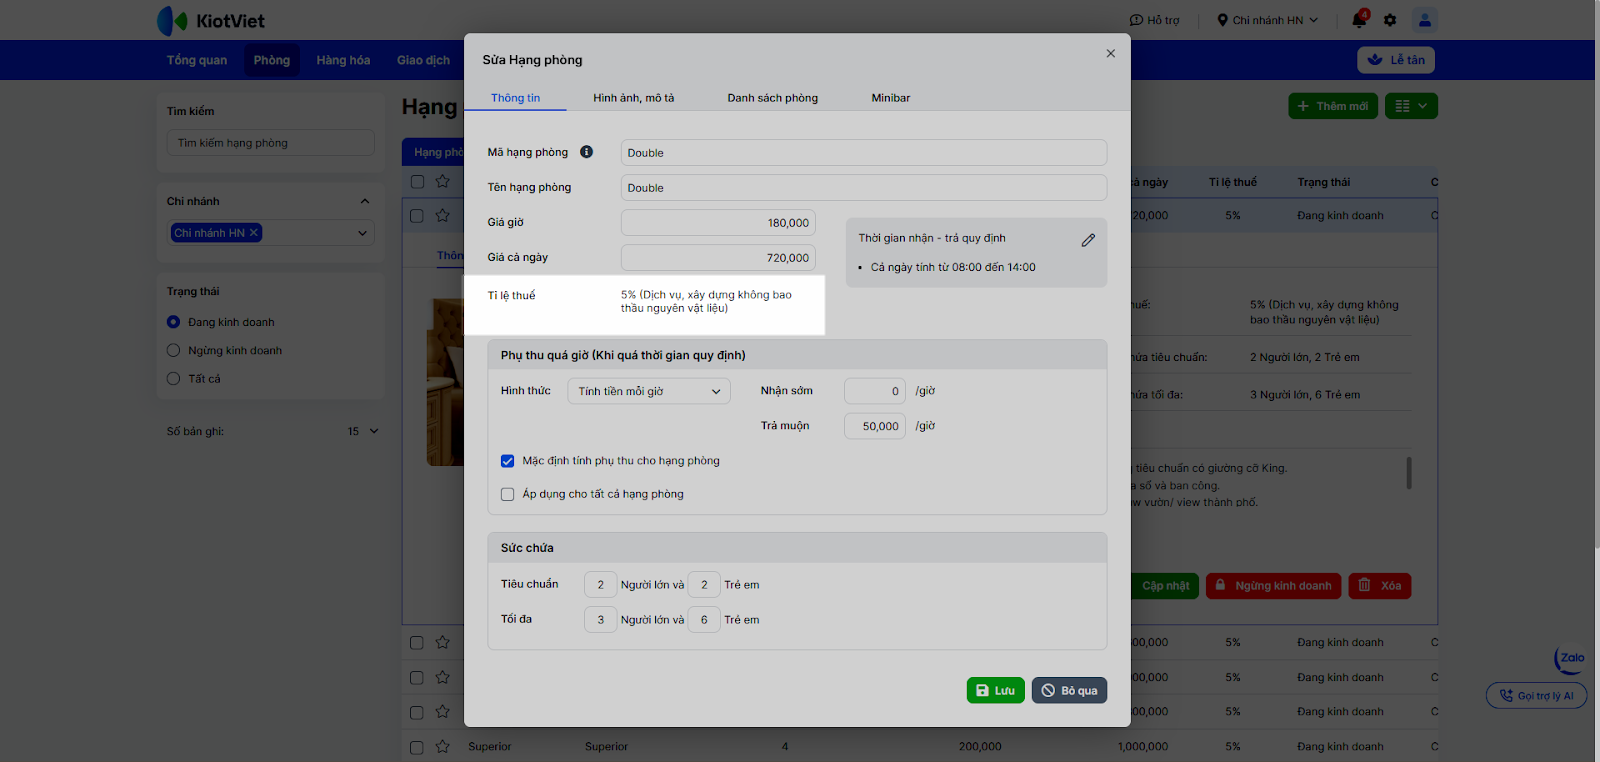Click the Tìm kiếm hạng phòng search box
This screenshot has height=762, width=1600.
[270, 143]
